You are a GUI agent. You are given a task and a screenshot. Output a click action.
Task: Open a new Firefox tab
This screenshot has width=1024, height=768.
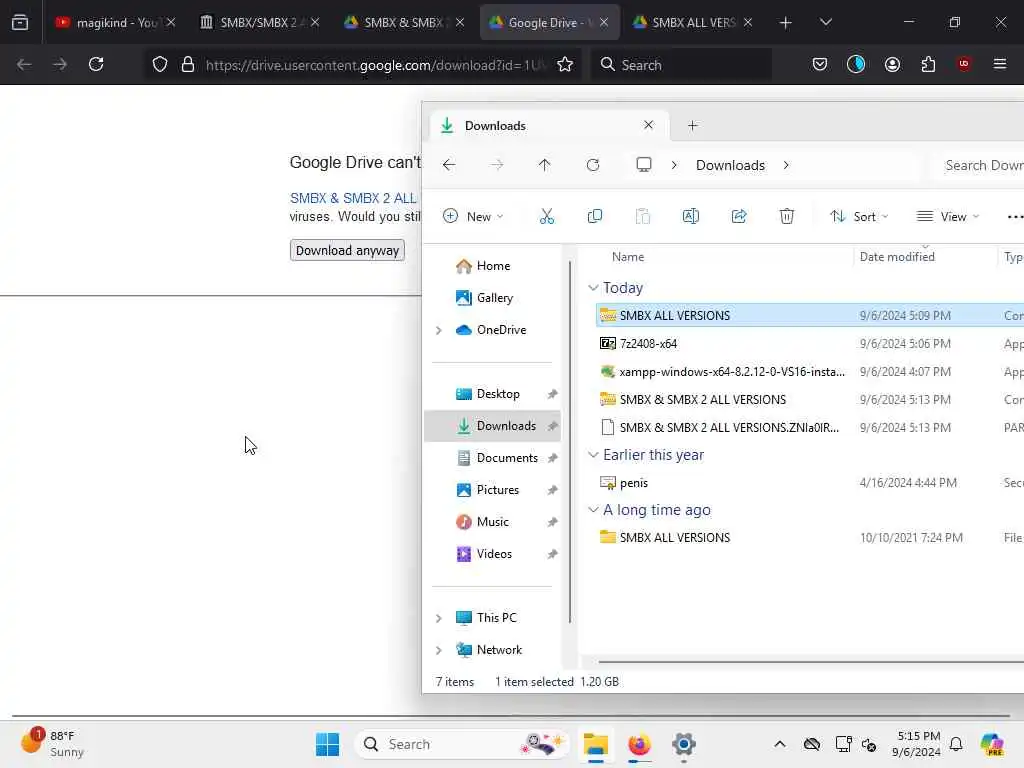coord(786,23)
